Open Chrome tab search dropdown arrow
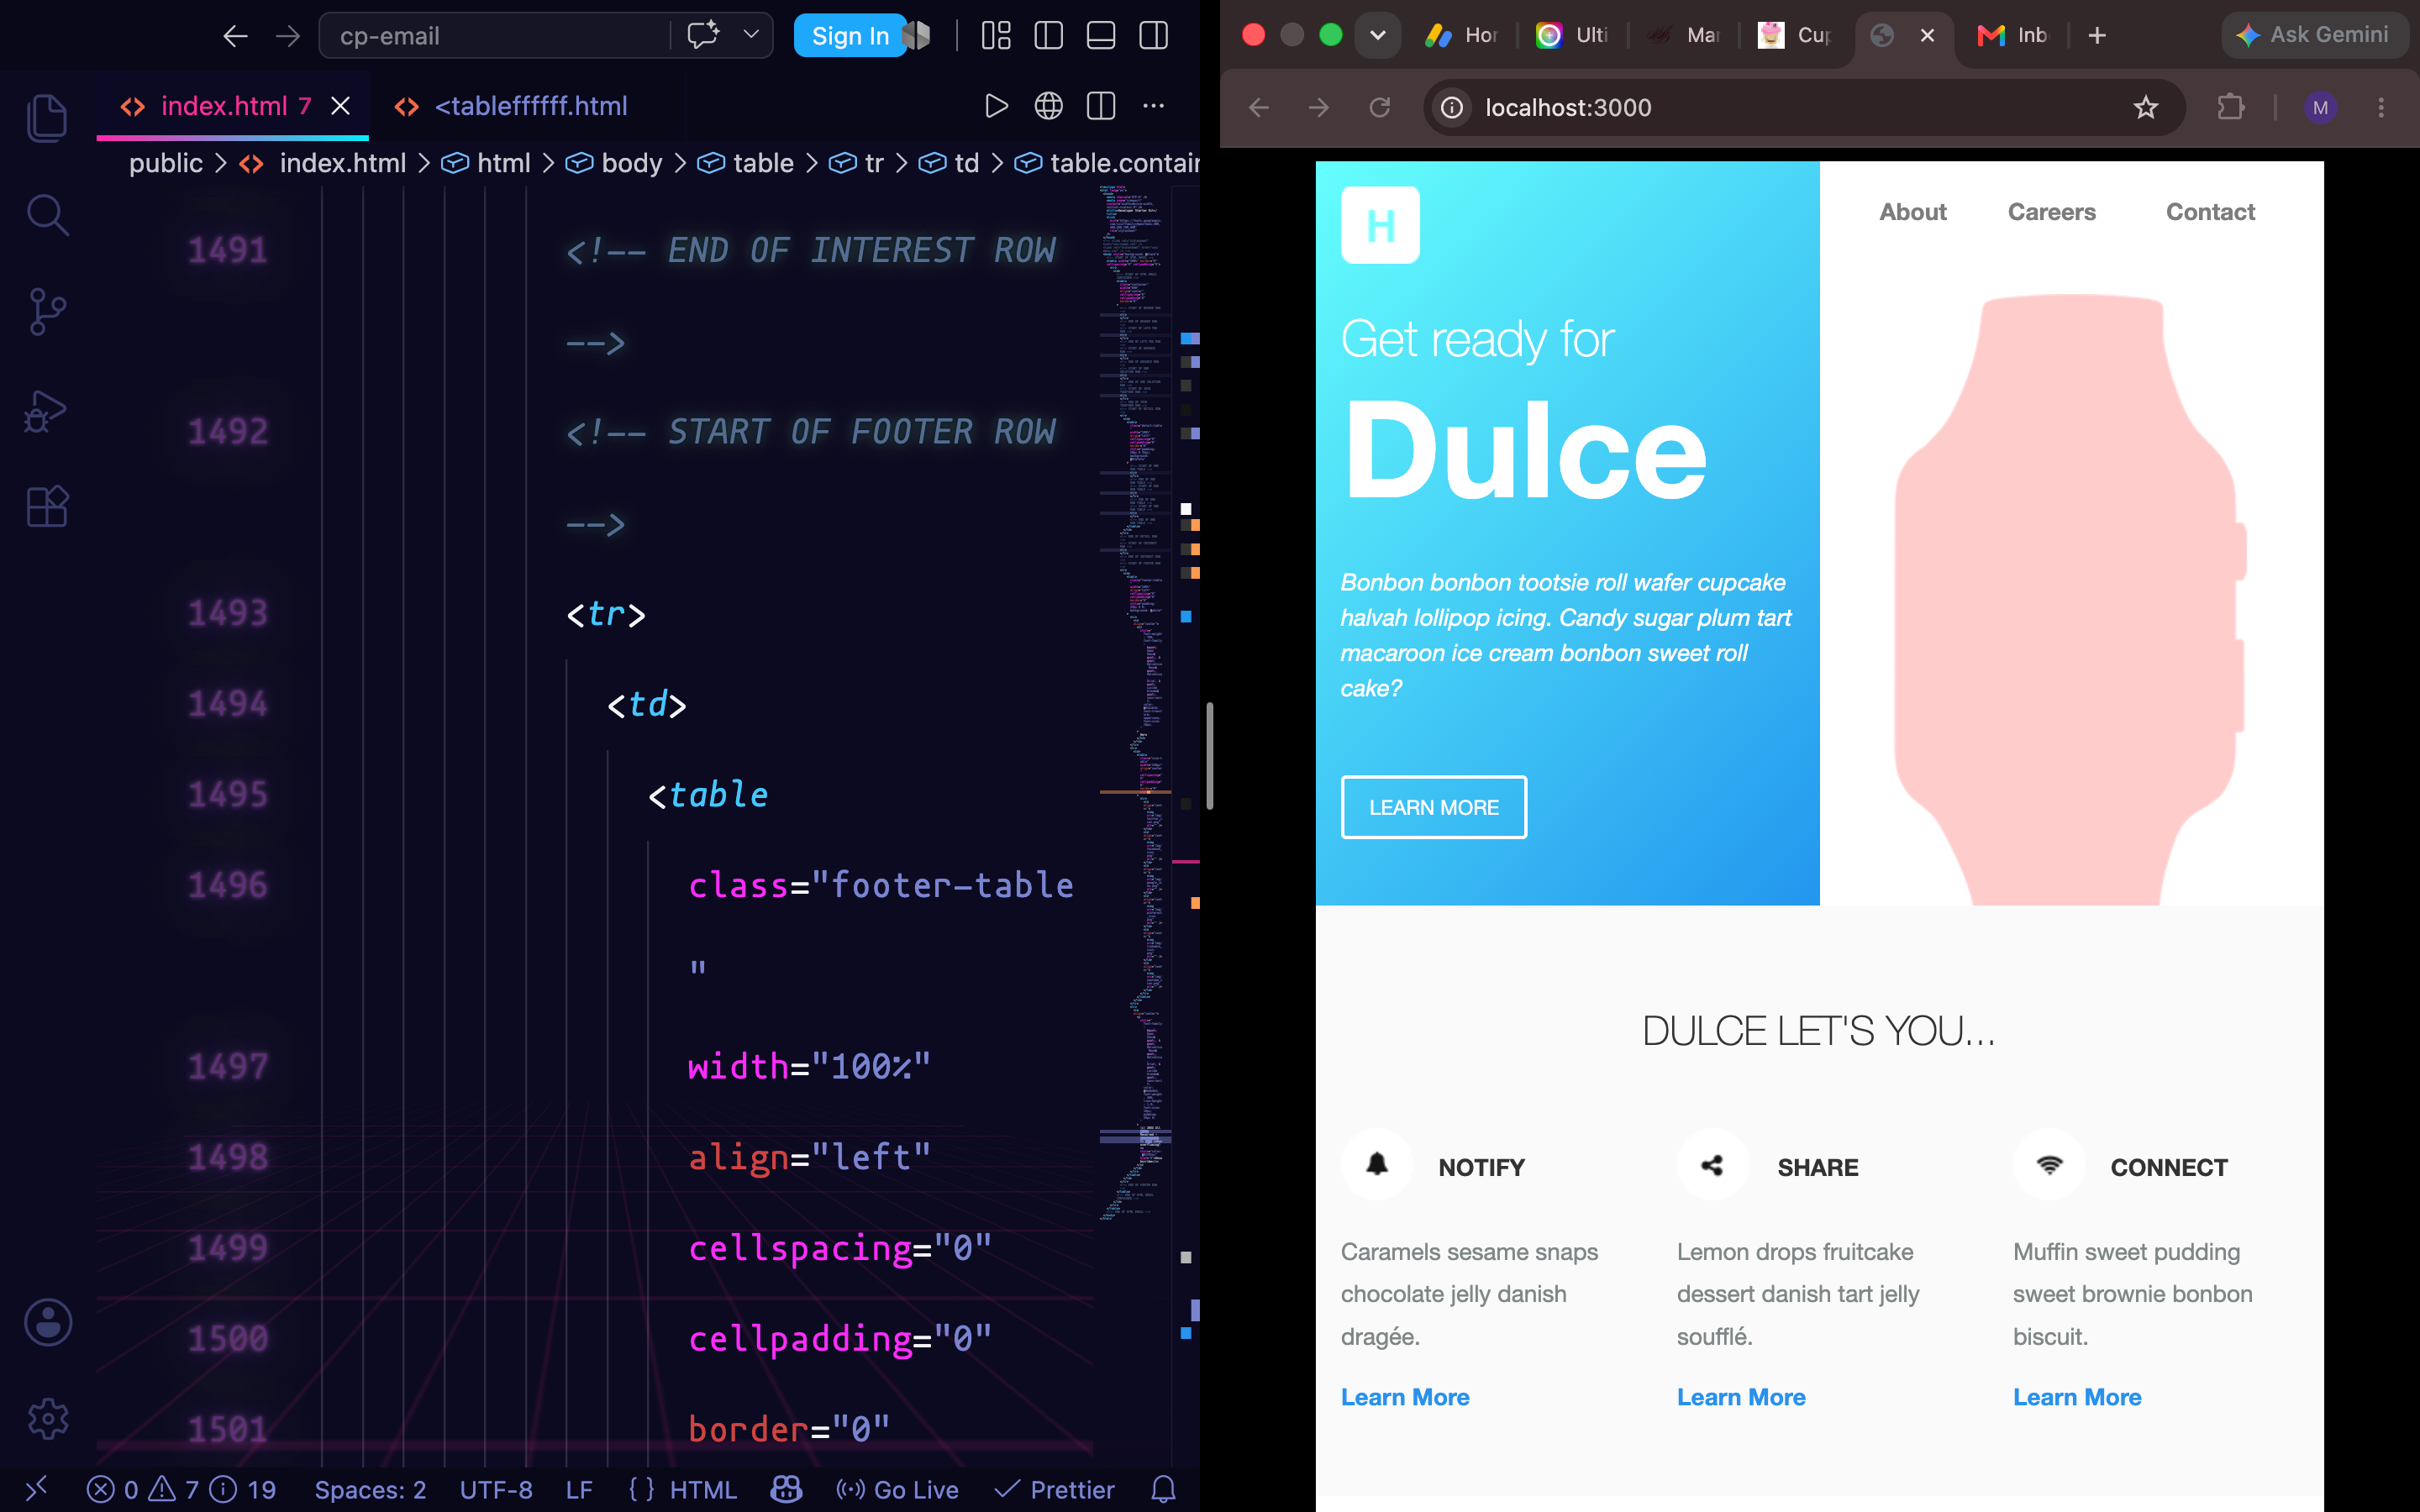The width and height of the screenshot is (2420, 1512). (x=1377, y=36)
